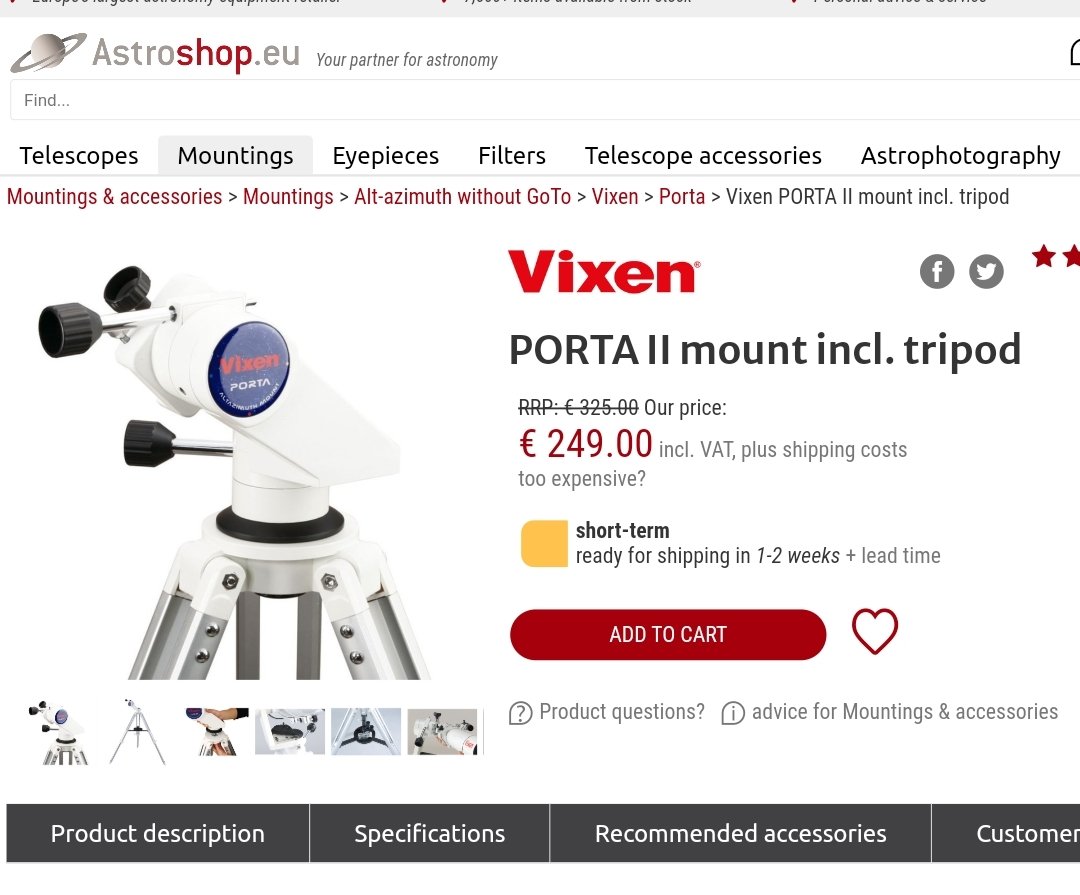Click the Astroshop.eu Saturn logo

pos(48,52)
